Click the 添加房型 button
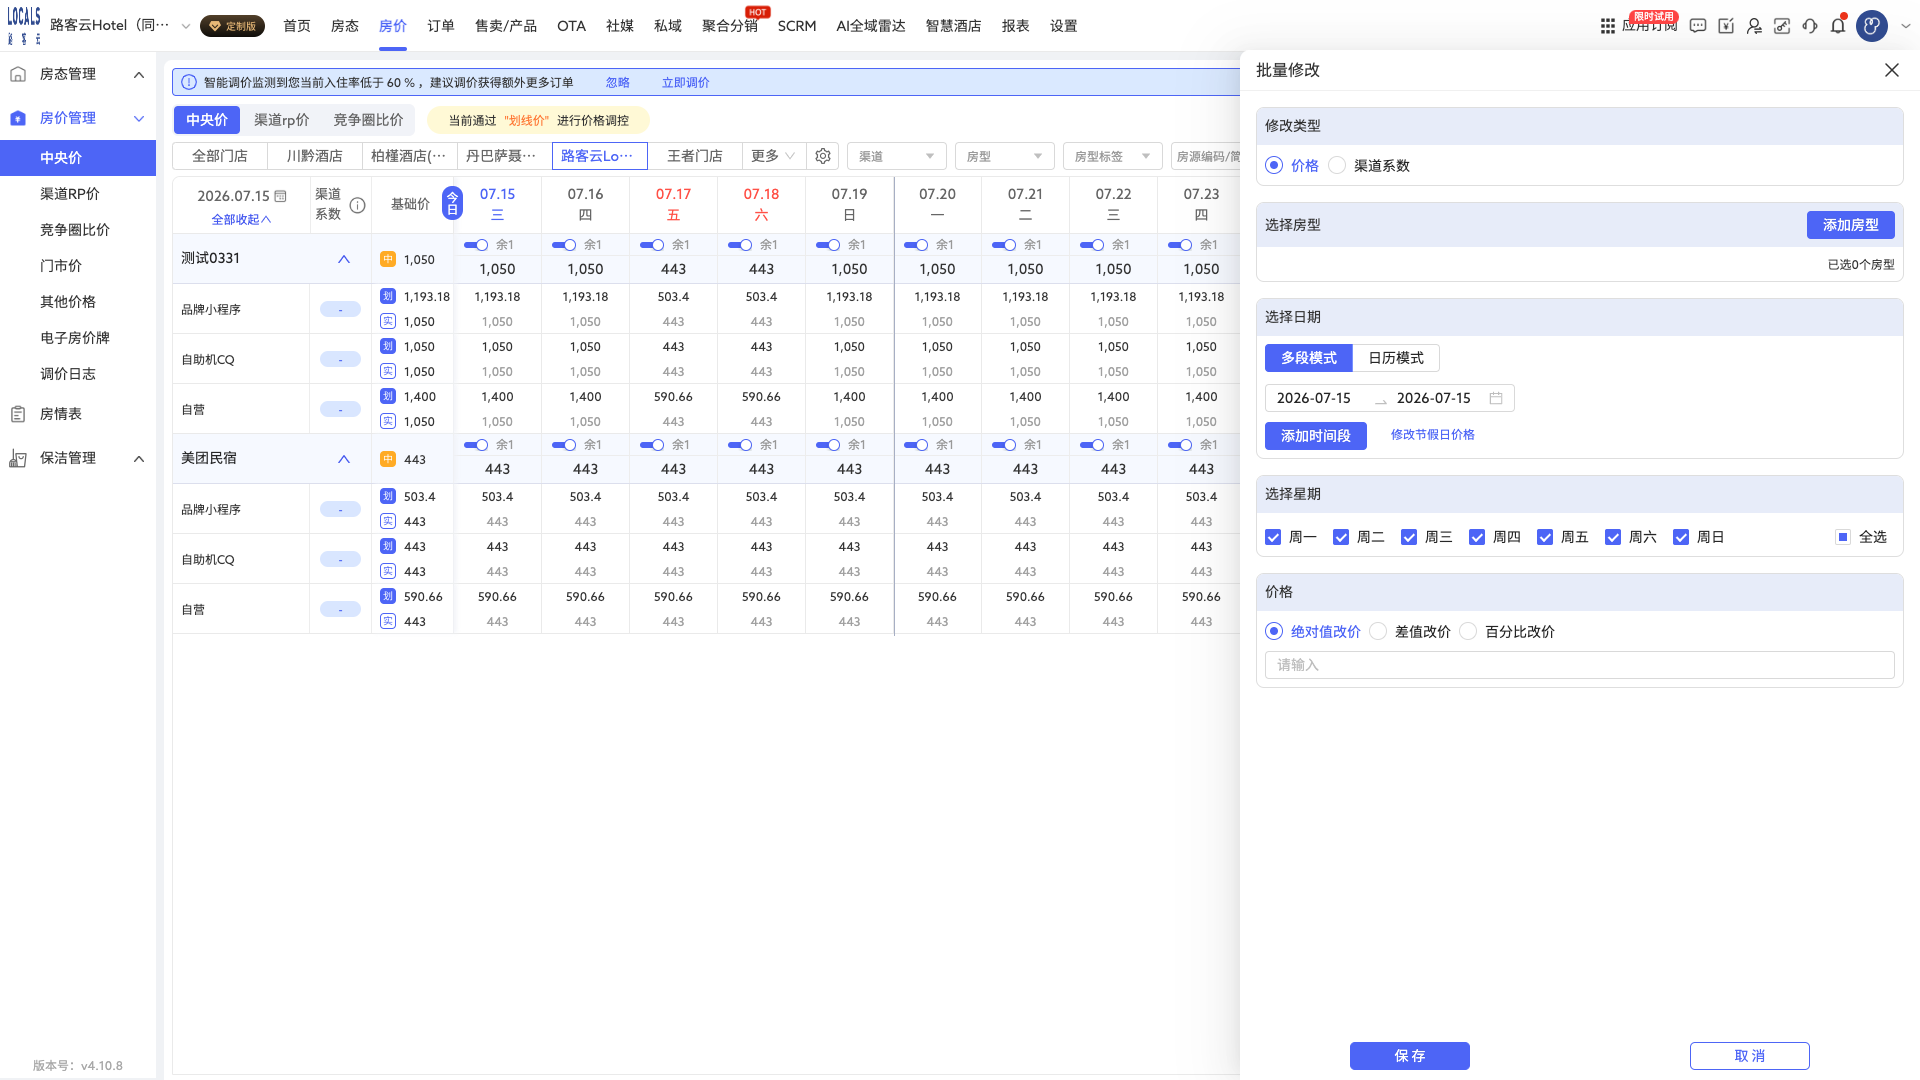 coord(1850,225)
